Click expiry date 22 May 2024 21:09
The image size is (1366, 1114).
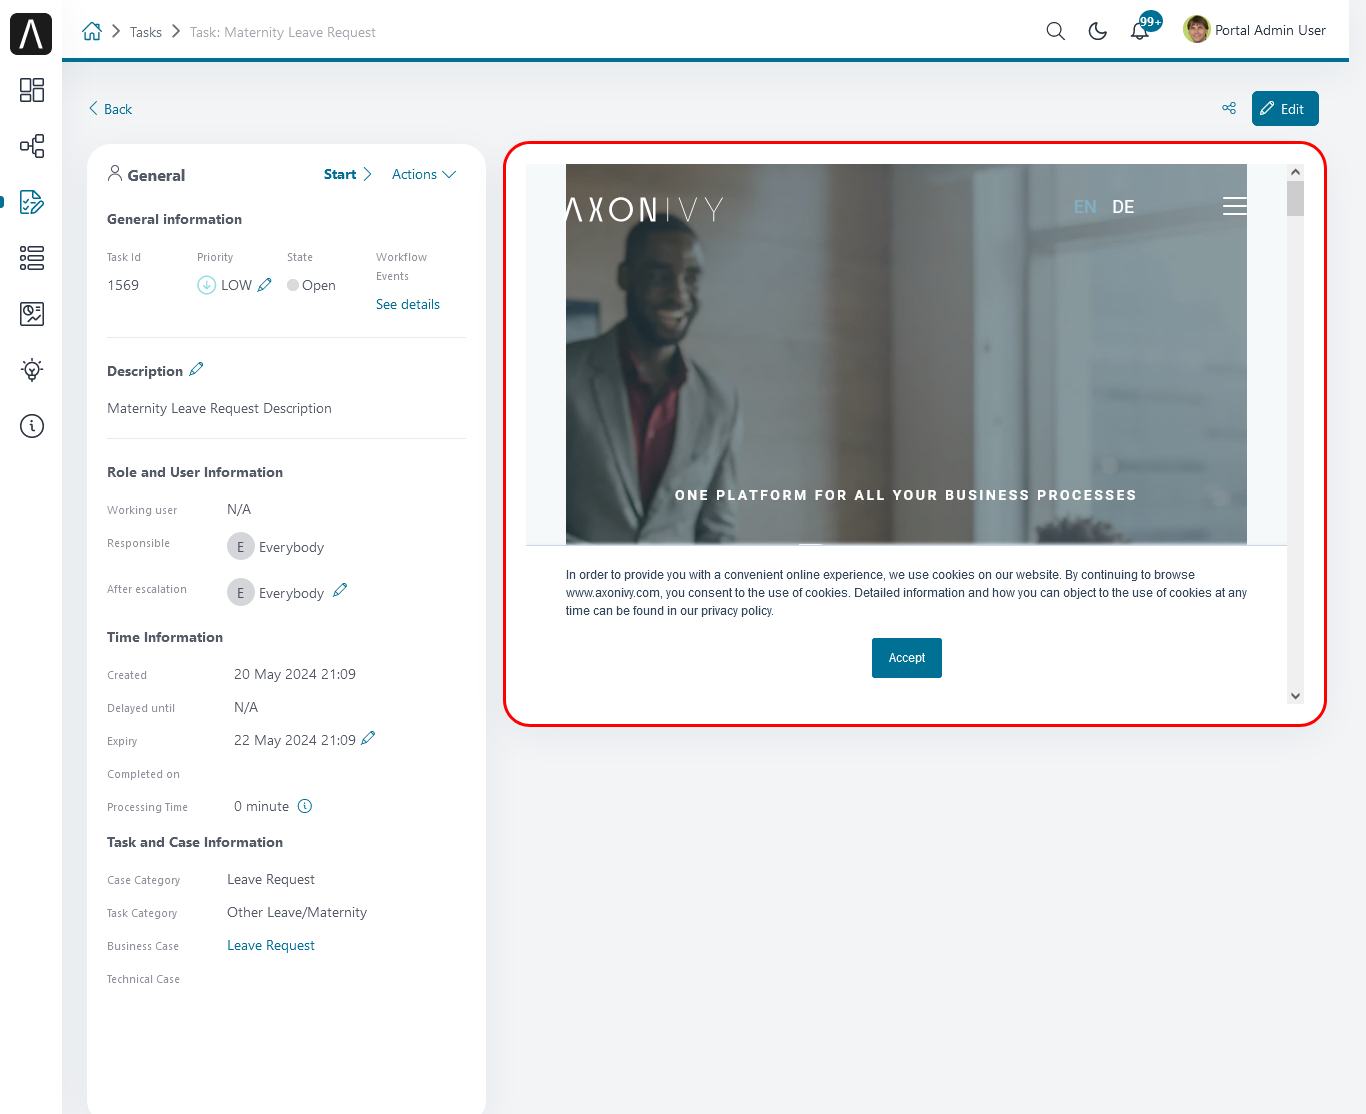(x=295, y=740)
